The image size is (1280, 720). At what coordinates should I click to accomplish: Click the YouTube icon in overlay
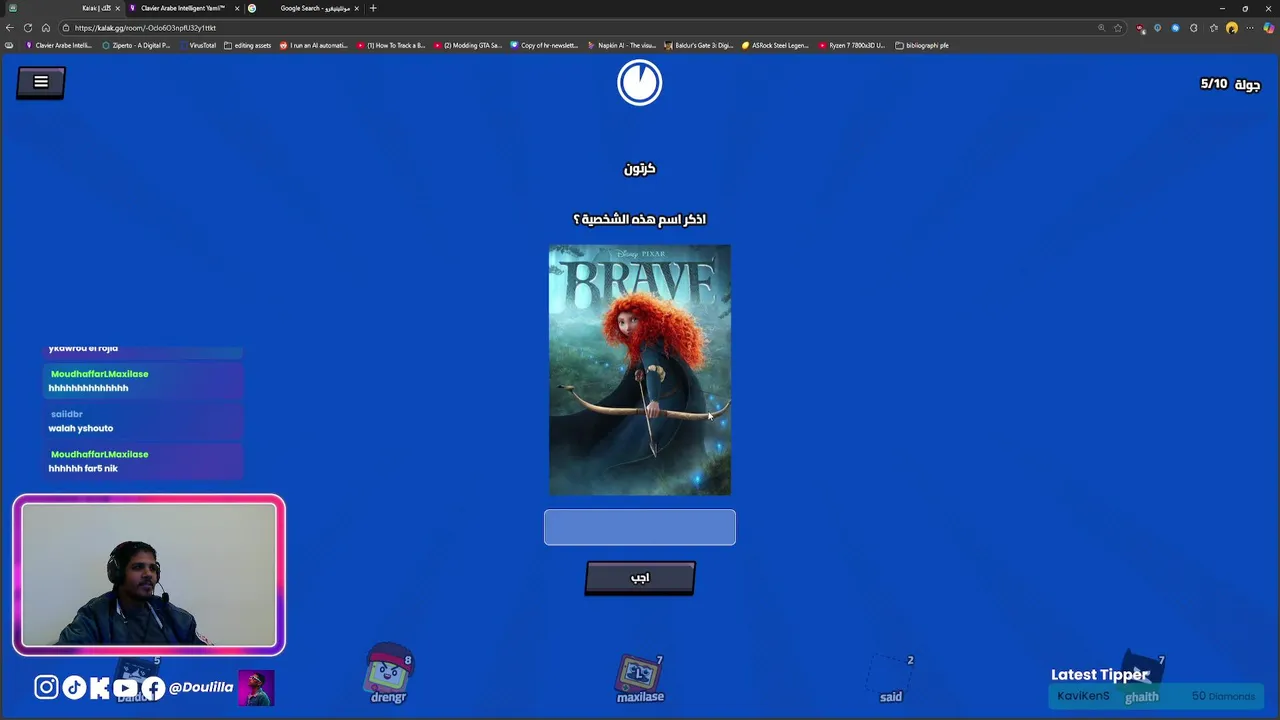point(125,687)
